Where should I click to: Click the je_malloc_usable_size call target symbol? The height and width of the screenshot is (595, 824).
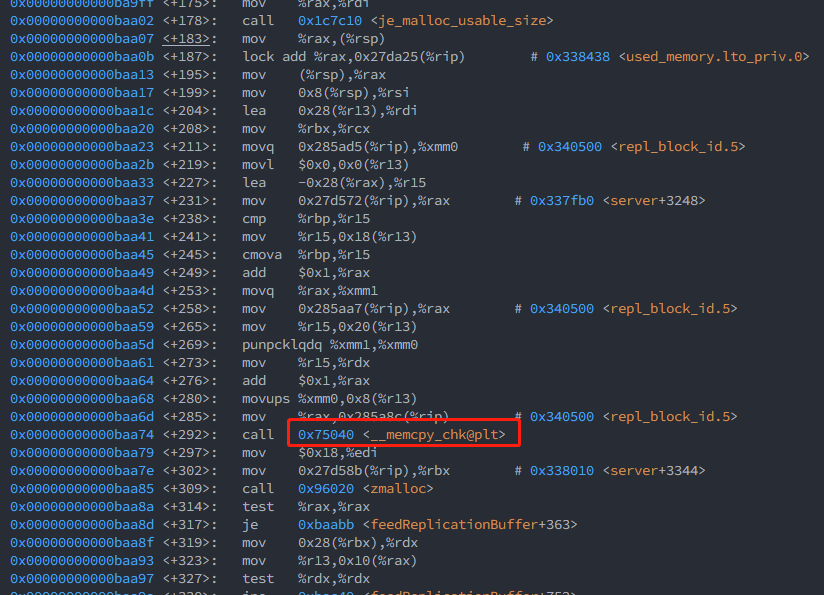pyautogui.click(x=468, y=19)
